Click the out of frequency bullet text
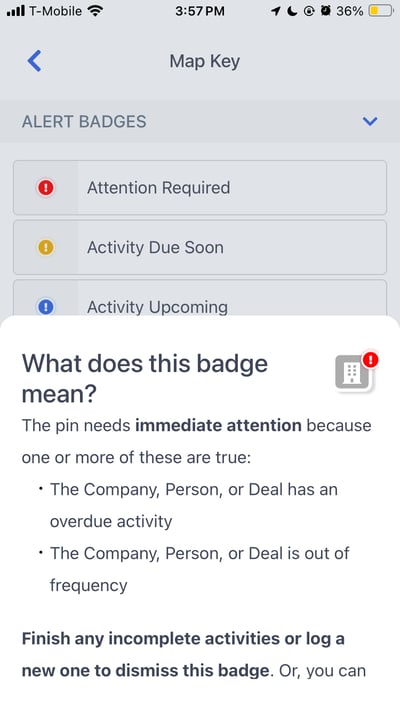This screenshot has height=711, width=400. pyautogui.click(x=200, y=569)
